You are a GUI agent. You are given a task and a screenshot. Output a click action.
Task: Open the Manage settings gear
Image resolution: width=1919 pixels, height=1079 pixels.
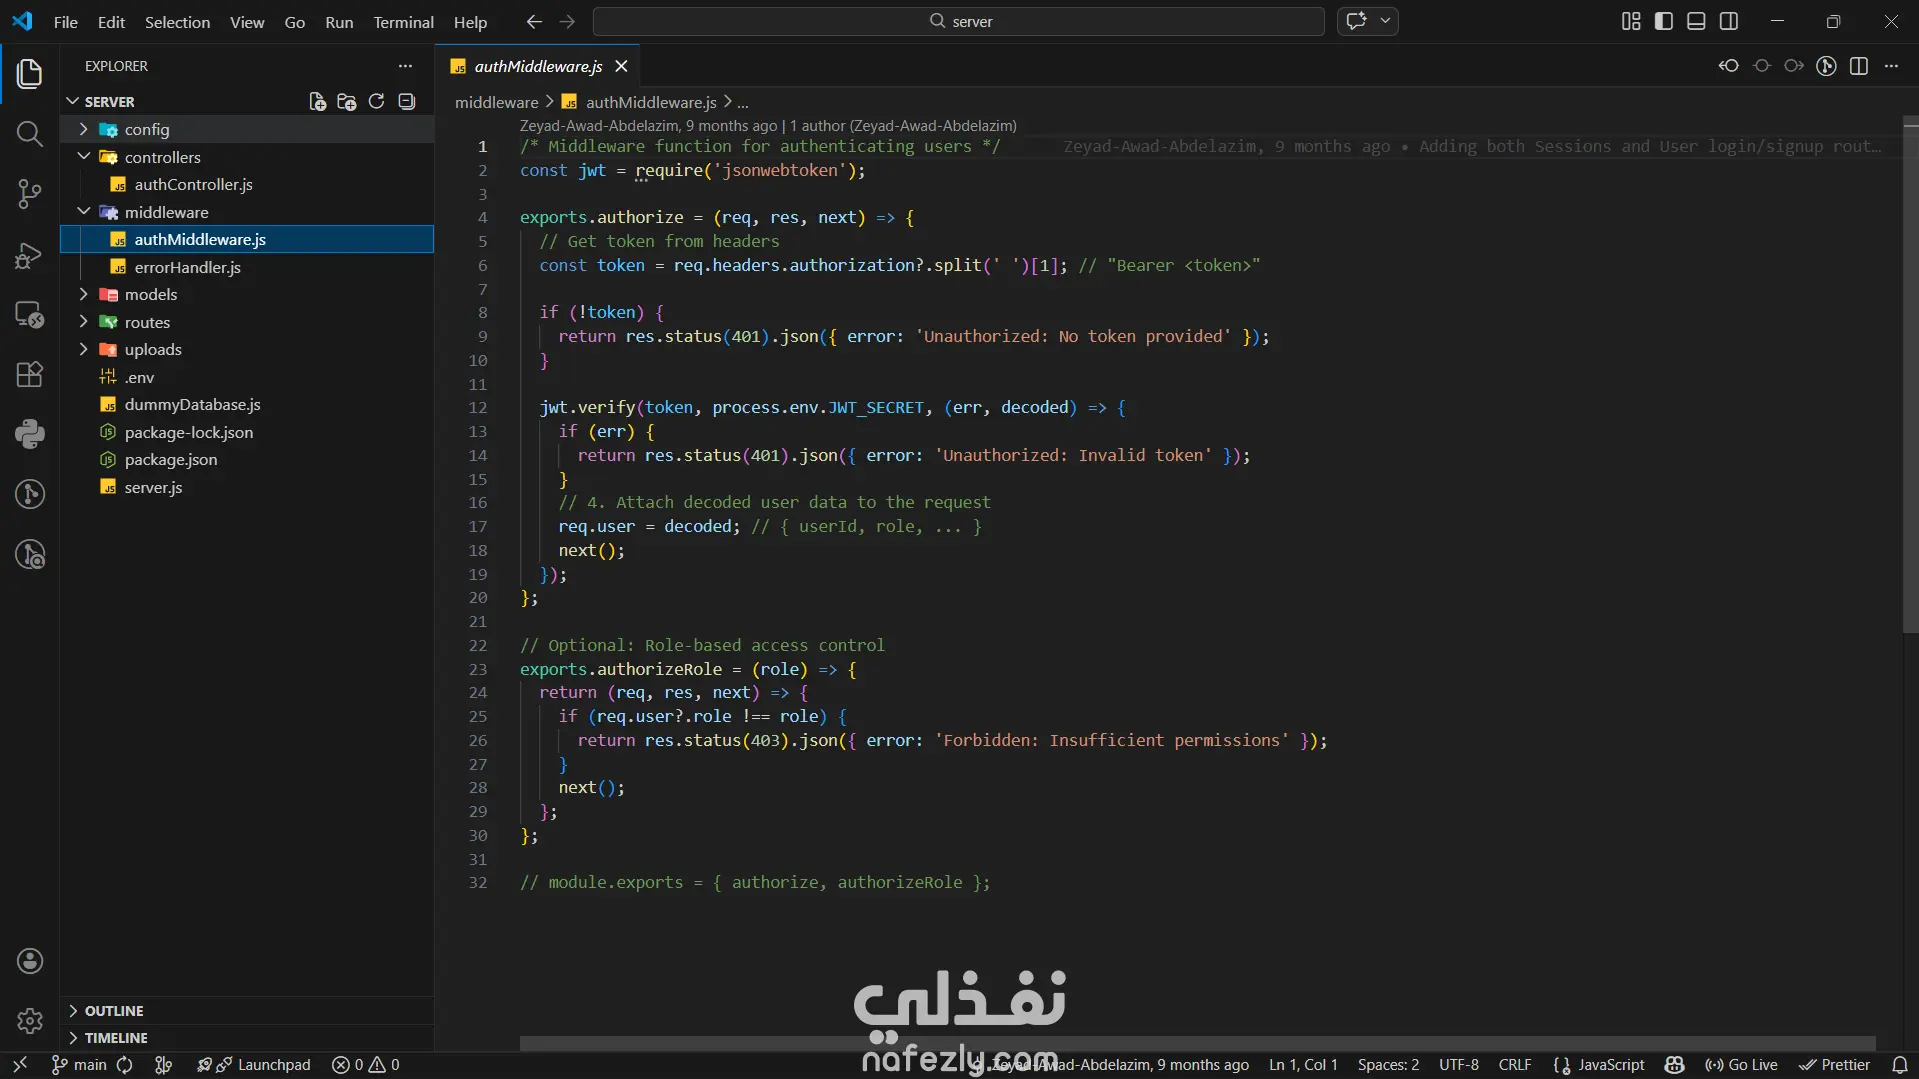(x=29, y=1021)
